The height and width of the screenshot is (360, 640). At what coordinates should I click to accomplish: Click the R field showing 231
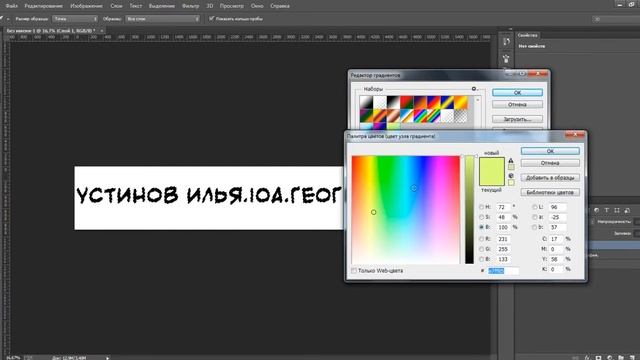[504, 239]
